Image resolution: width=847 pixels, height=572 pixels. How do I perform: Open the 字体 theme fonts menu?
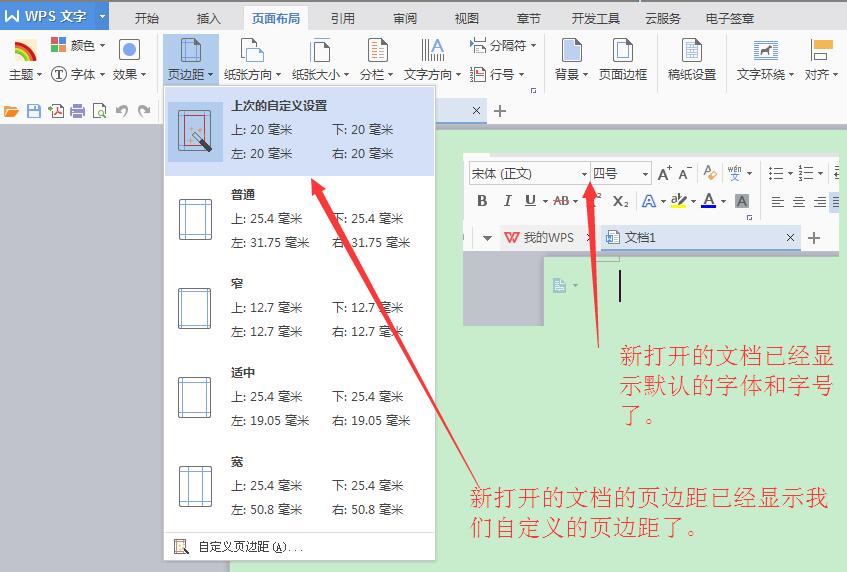click(x=77, y=74)
